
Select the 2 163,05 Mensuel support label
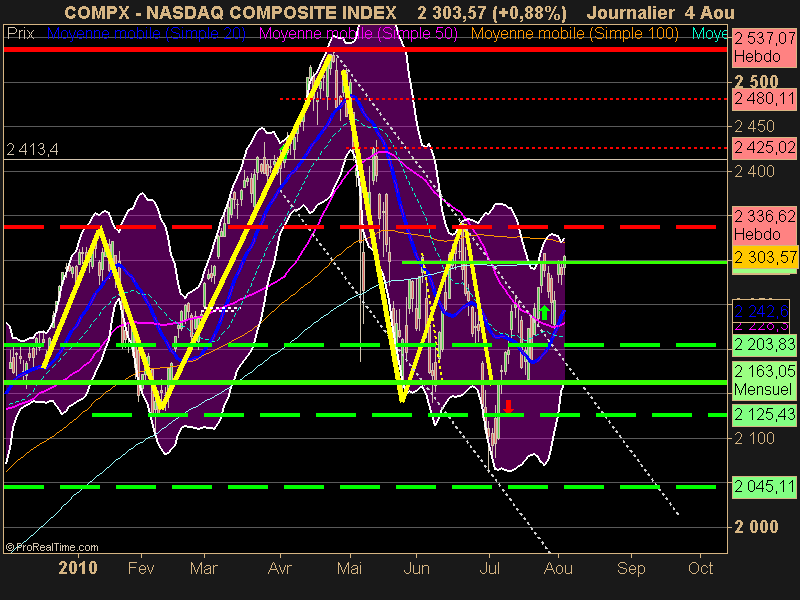pyautogui.click(x=764, y=380)
